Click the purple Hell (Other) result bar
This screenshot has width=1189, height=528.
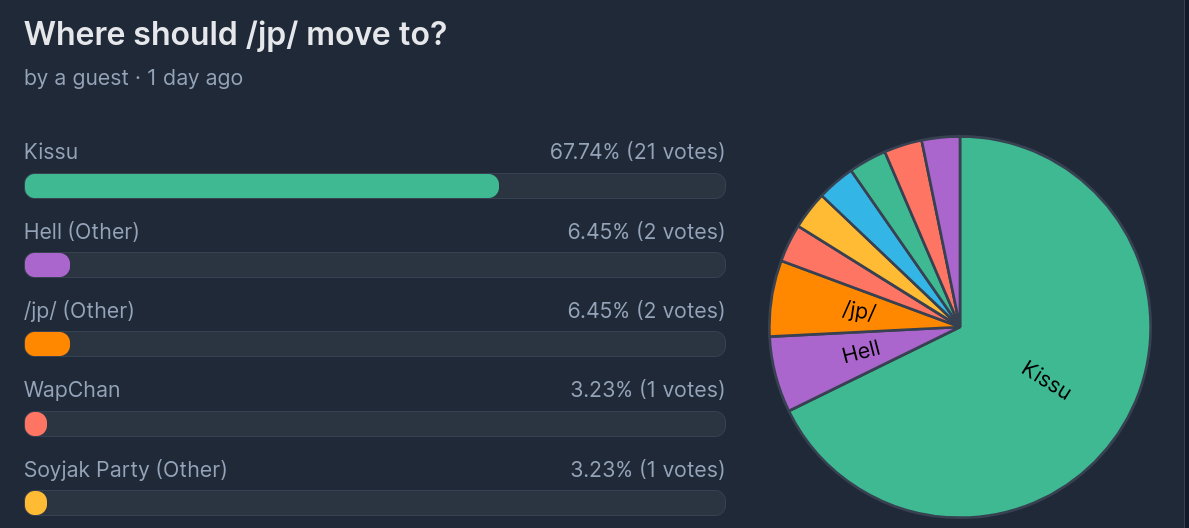(x=47, y=265)
